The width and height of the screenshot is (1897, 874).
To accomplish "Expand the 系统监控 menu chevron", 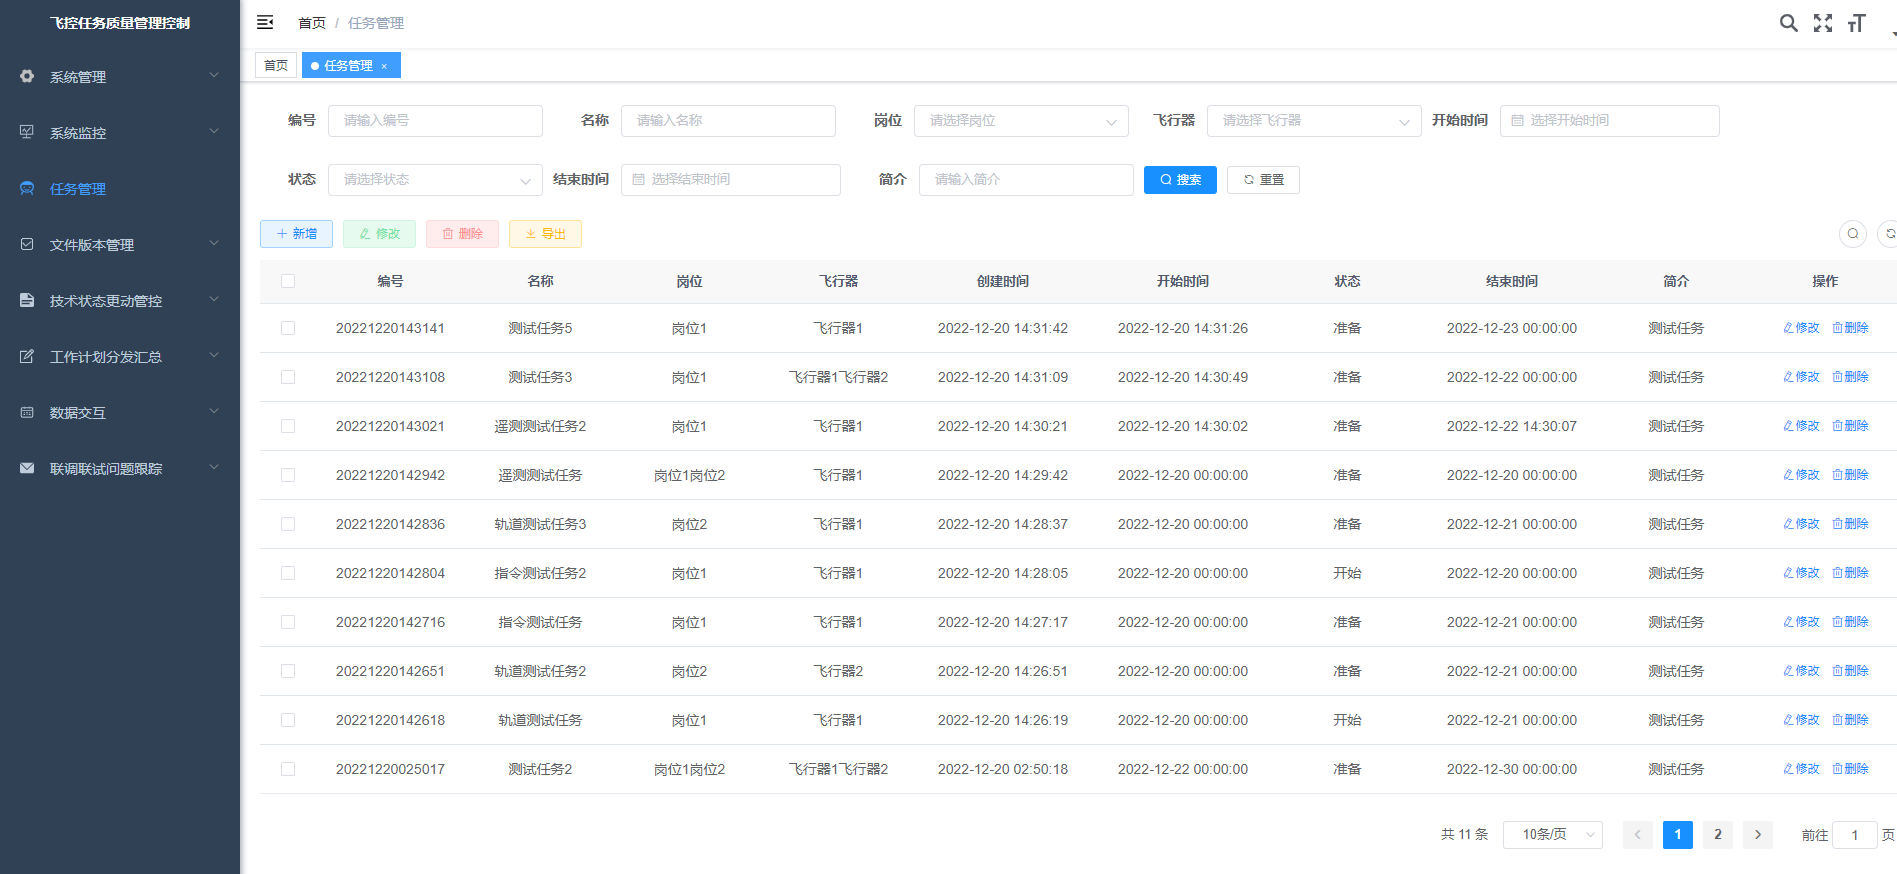I will [214, 132].
